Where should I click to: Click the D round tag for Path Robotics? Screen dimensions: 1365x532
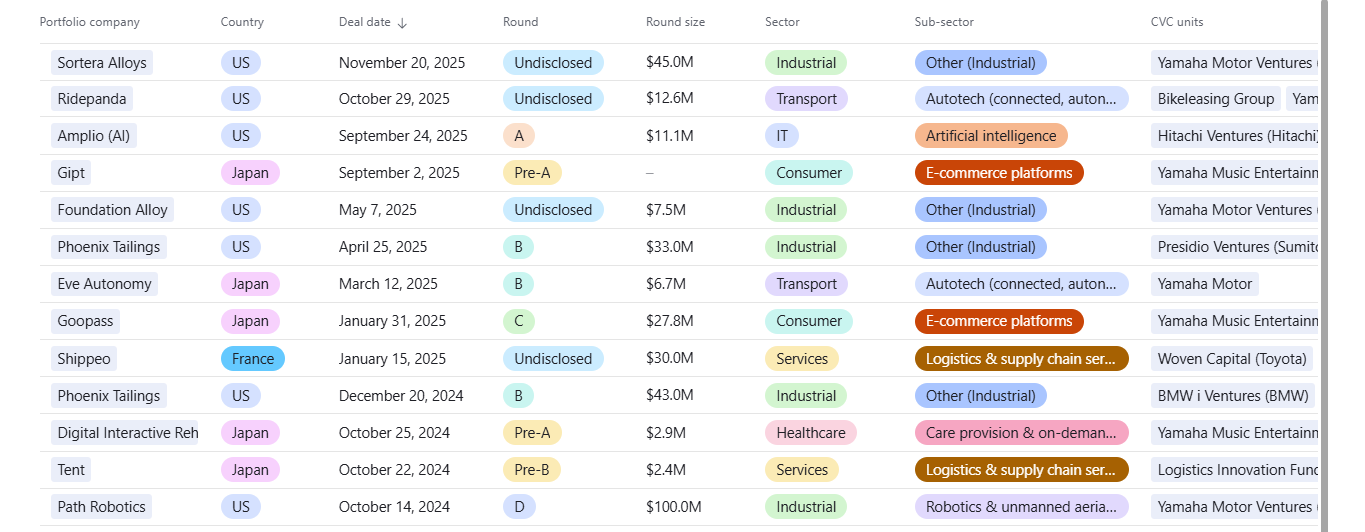coord(519,507)
